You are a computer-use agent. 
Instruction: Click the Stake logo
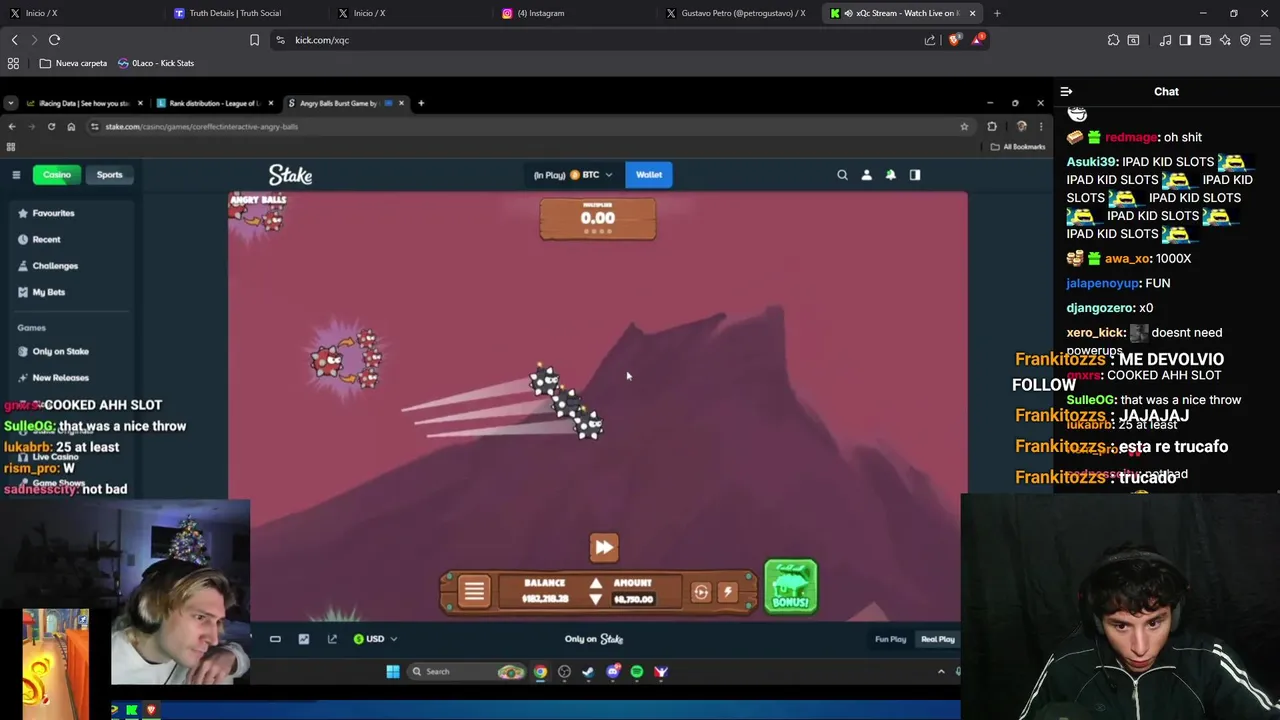(291, 175)
